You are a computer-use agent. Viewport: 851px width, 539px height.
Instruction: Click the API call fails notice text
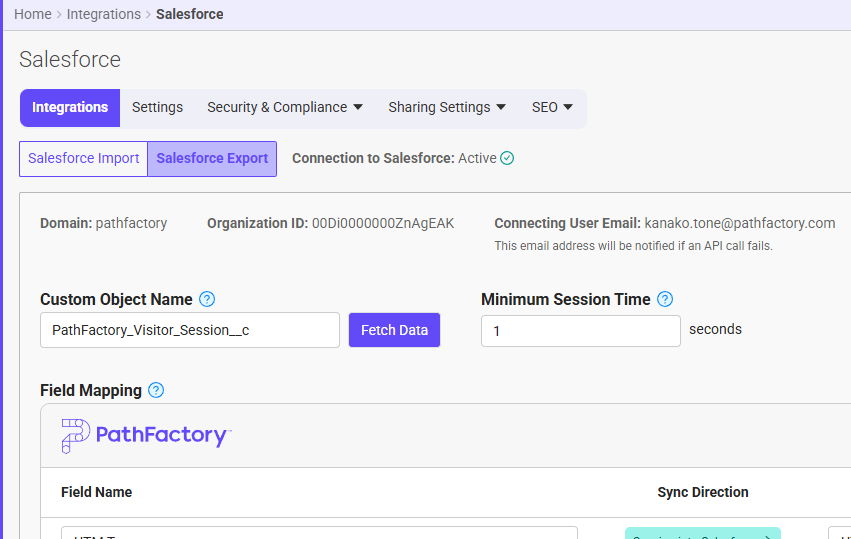(x=633, y=246)
